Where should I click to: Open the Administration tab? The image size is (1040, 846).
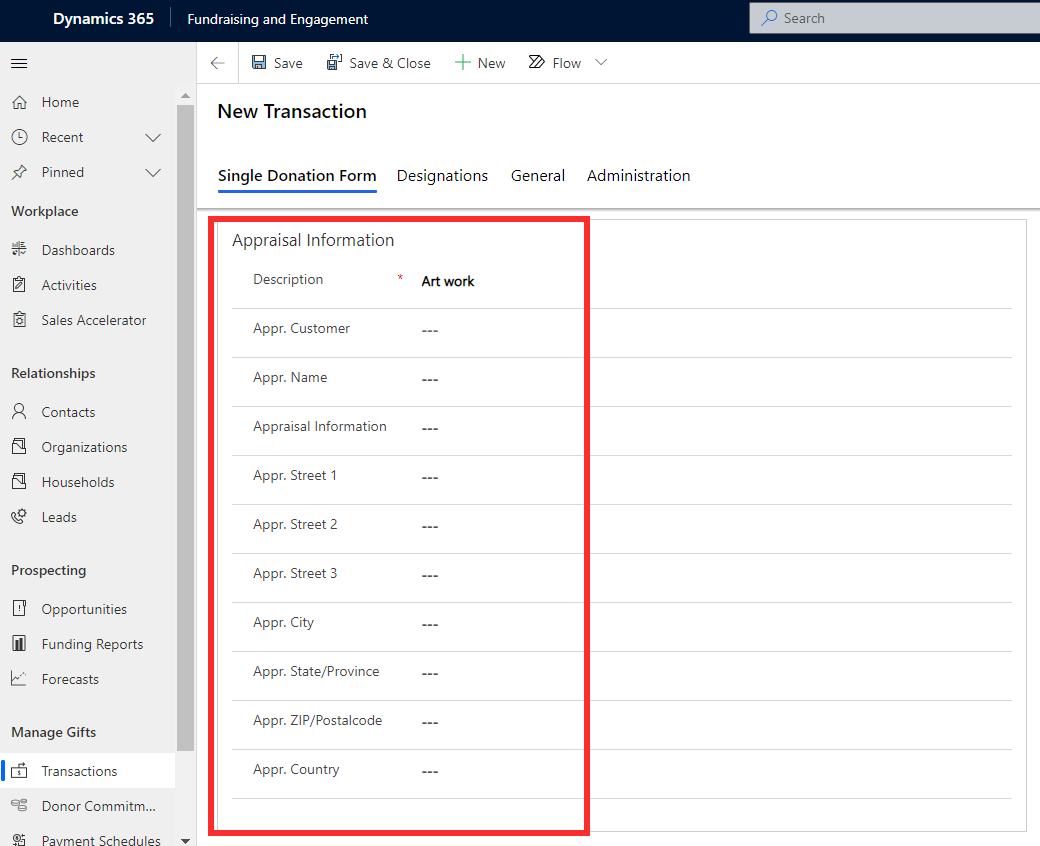tap(639, 176)
